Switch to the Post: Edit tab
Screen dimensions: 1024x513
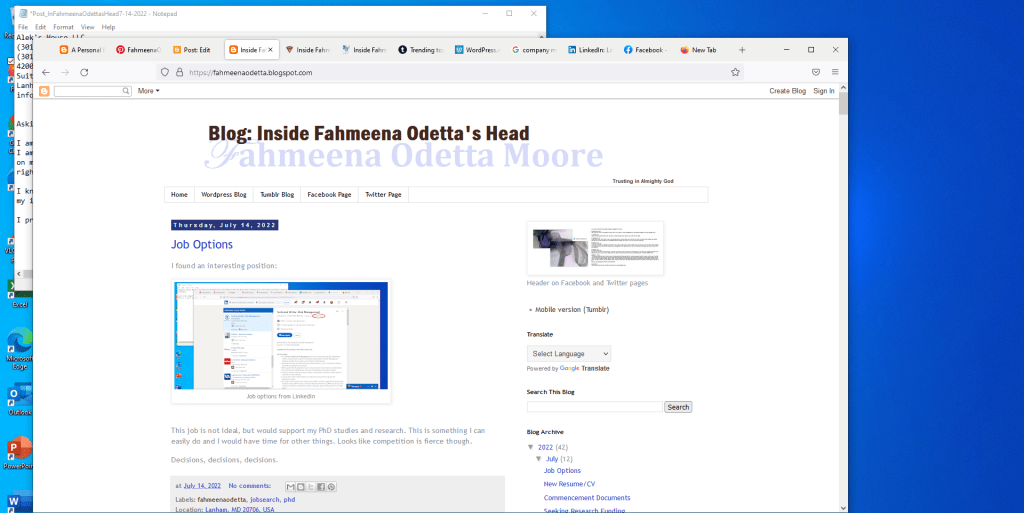tap(191, 49)
